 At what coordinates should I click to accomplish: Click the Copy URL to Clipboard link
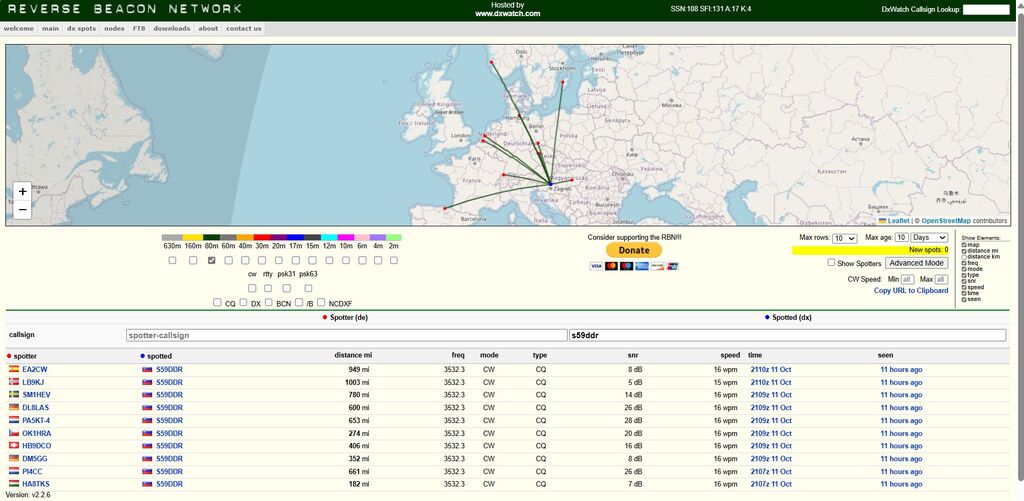[910, 291]
